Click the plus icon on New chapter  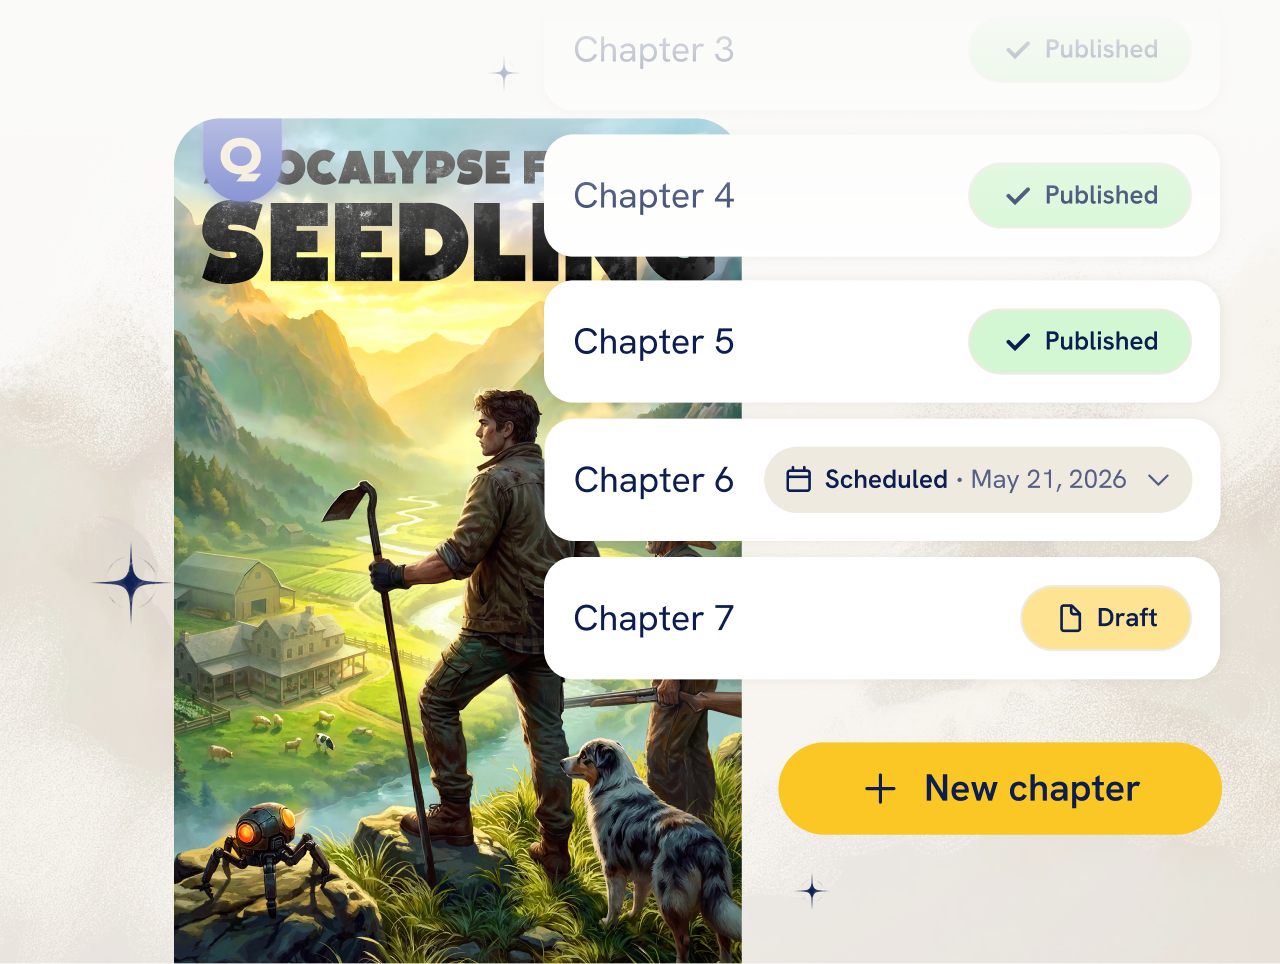[x=880, y=789]
